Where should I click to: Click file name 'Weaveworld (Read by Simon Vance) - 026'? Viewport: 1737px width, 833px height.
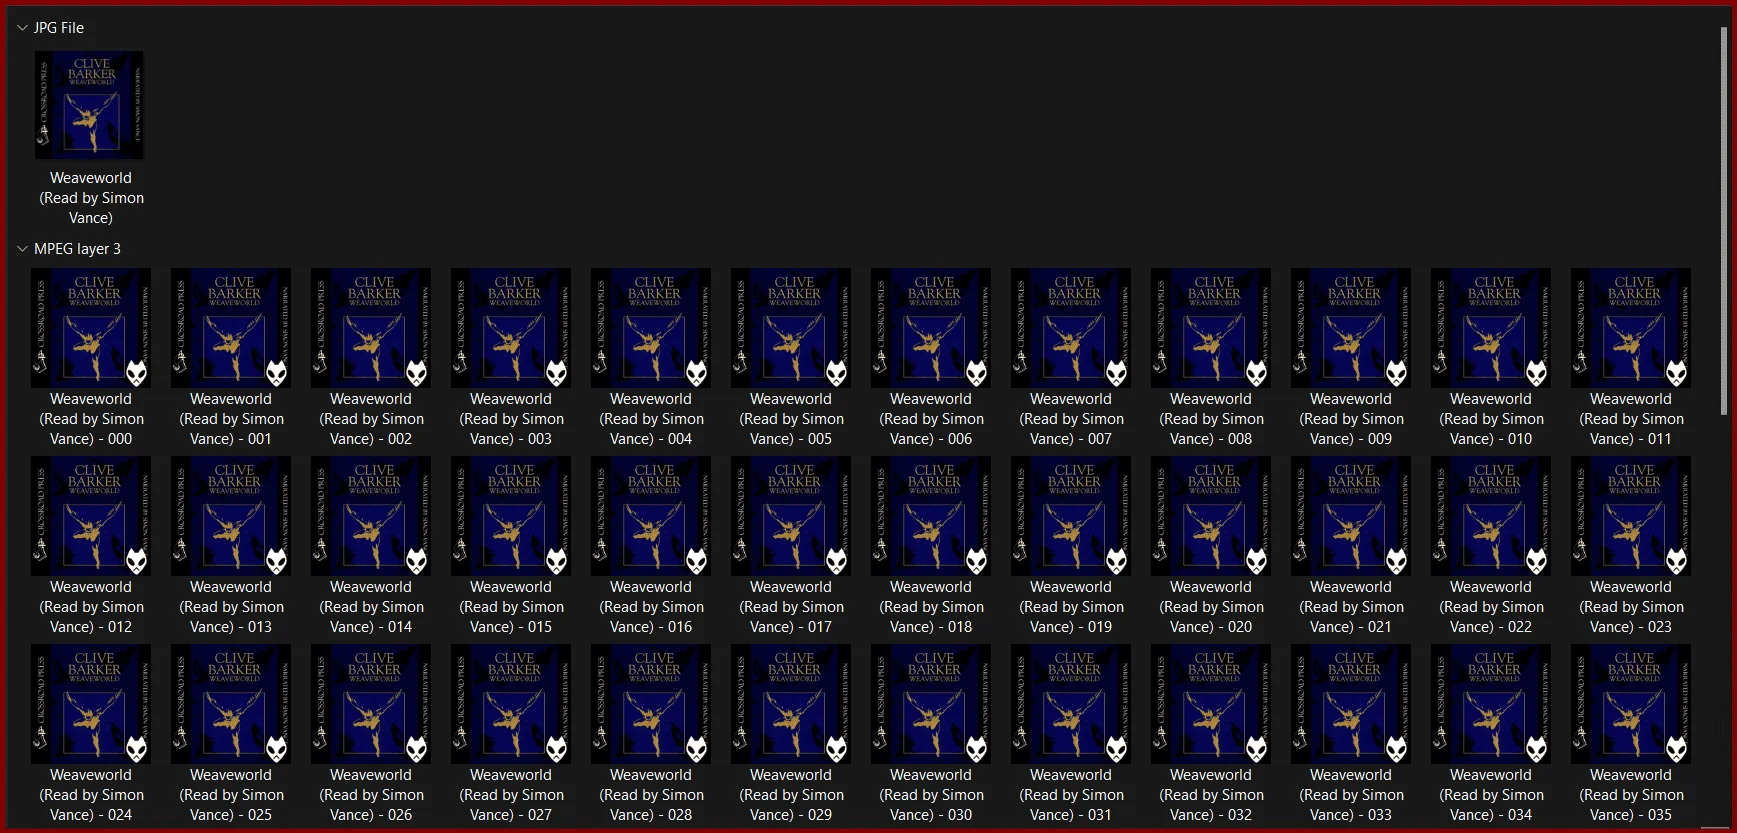(x=371, y=795)
